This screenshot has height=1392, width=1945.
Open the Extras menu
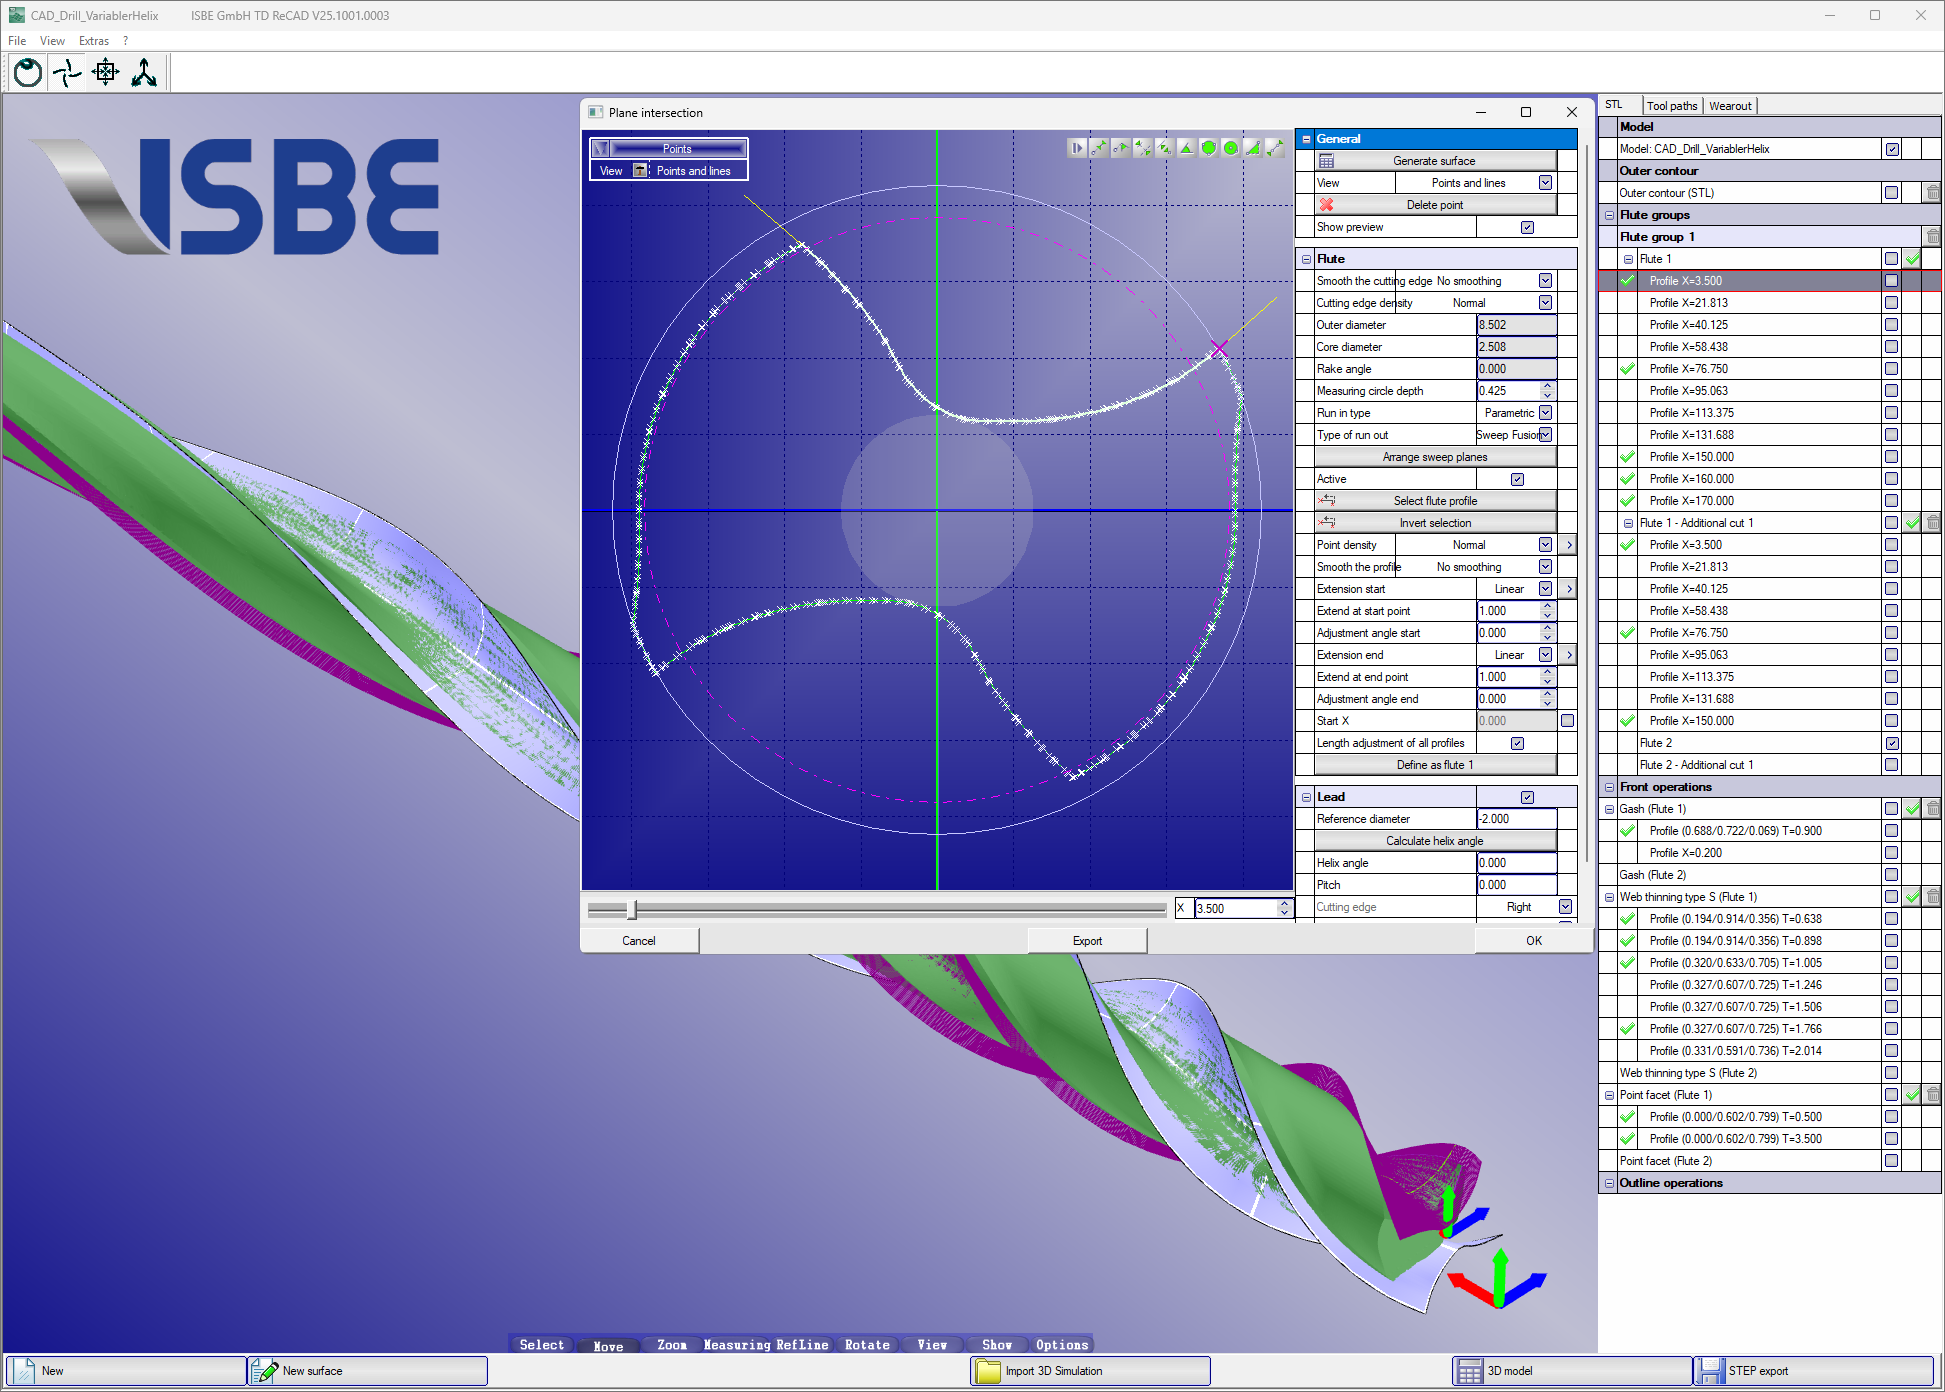pyautogui.click(x=93, y=41)
